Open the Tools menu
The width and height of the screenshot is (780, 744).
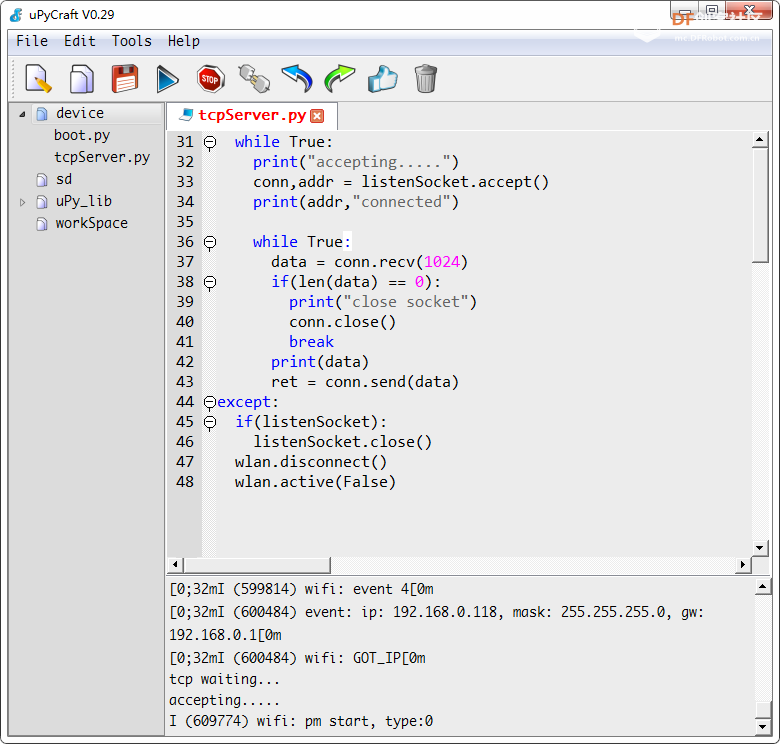[x=131, y=41]
